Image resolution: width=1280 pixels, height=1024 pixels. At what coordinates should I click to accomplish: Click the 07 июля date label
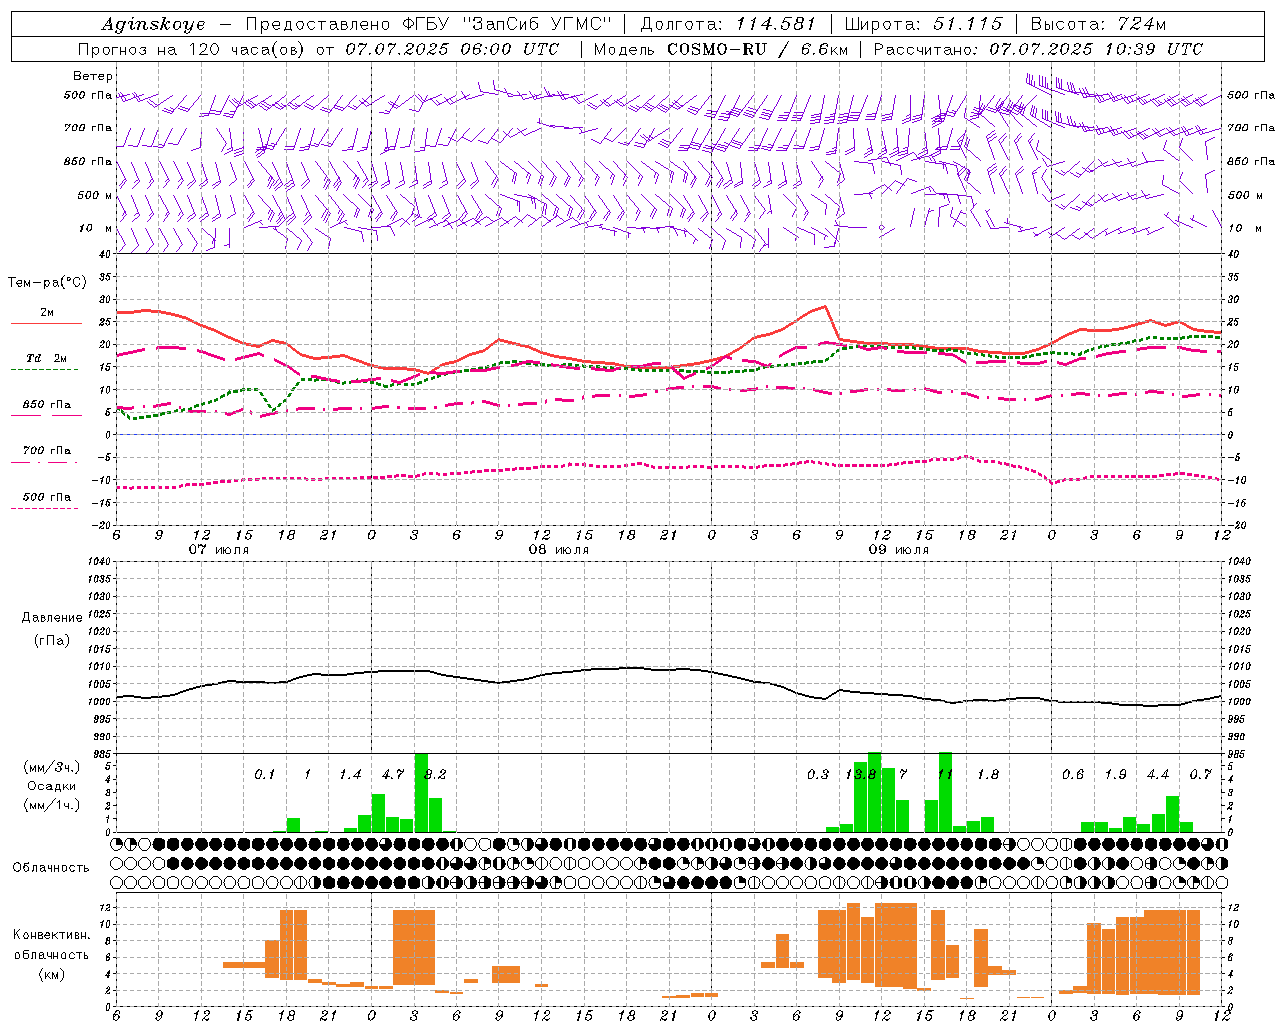(x=219, y=550)
